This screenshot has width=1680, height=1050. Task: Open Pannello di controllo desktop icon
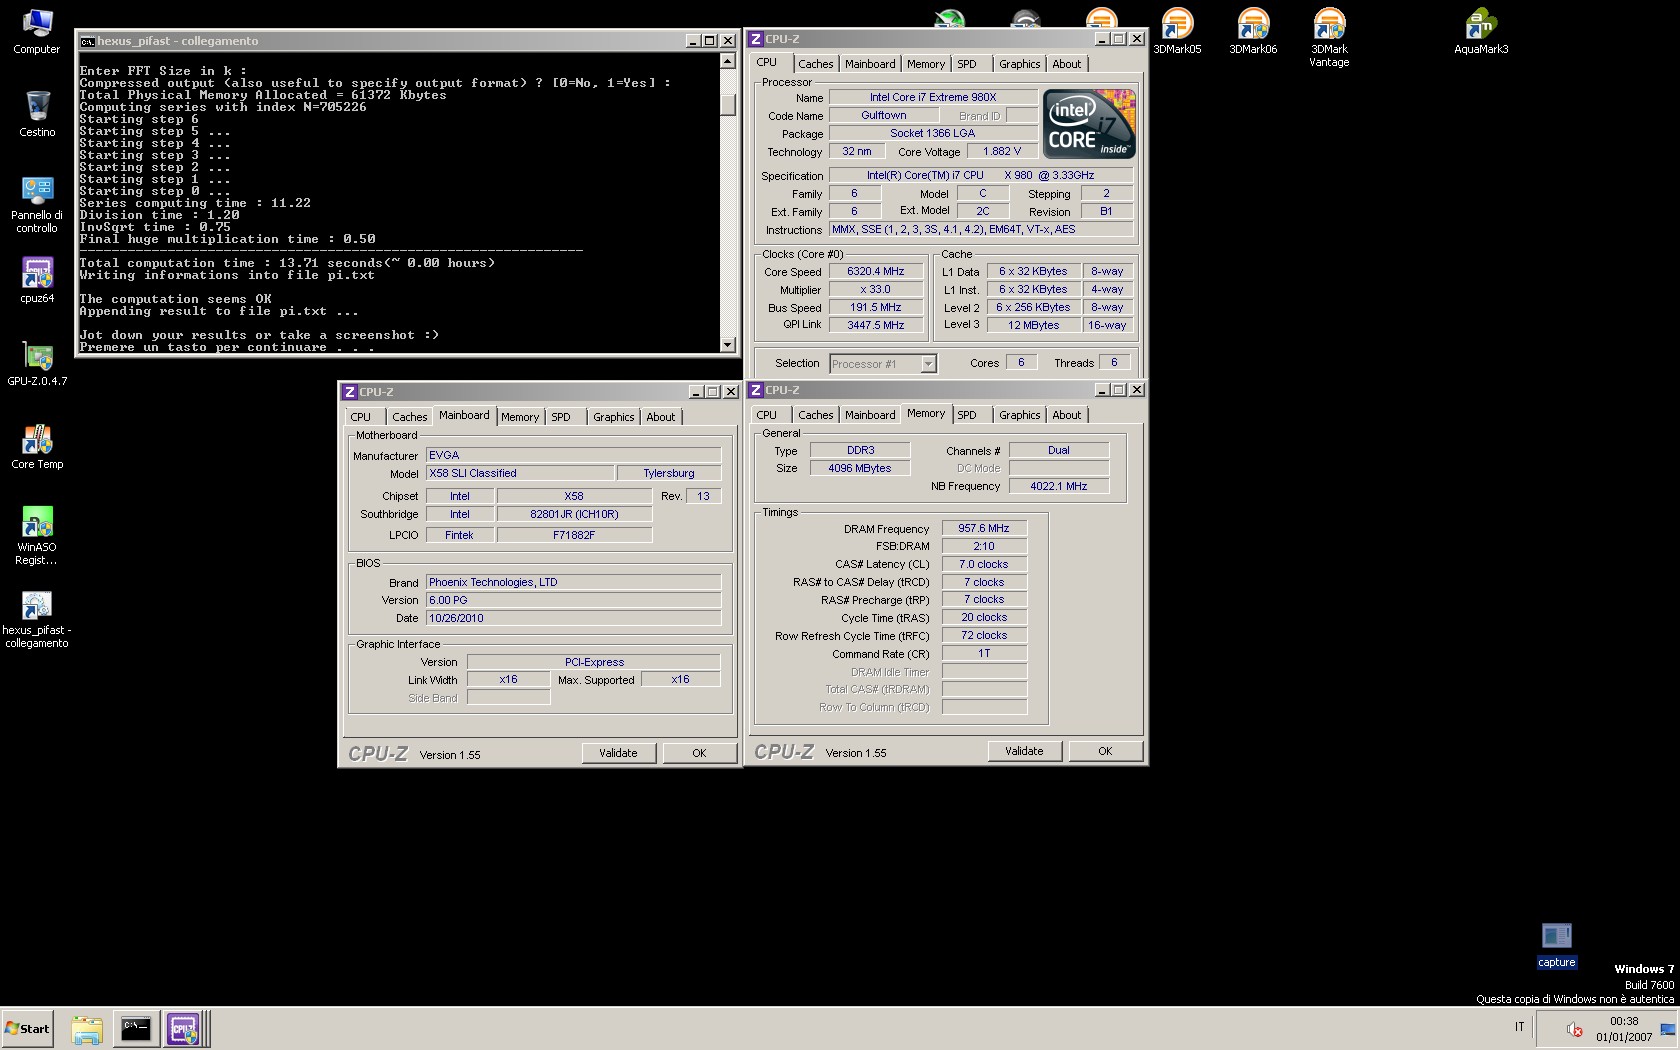click(x=37, y=204)
